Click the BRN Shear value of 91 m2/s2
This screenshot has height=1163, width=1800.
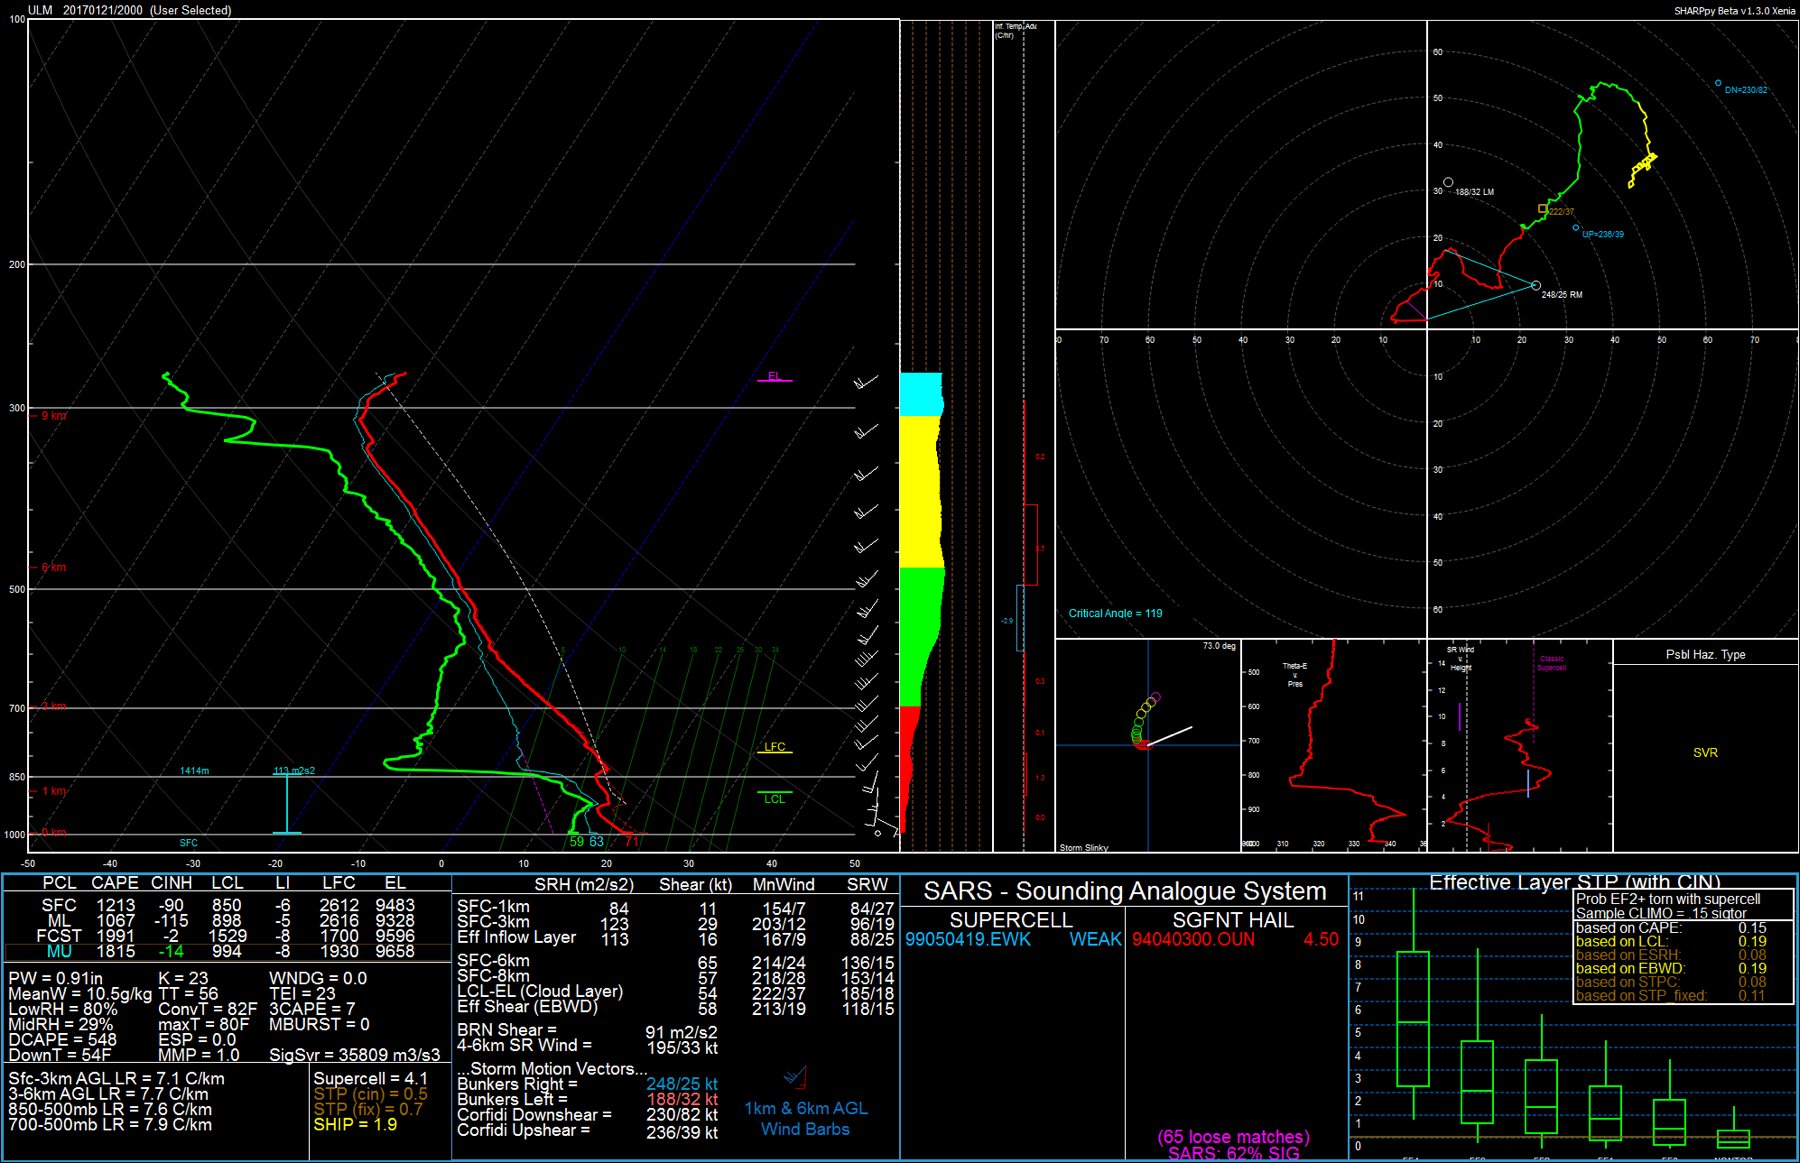(x=681, y=1032)
